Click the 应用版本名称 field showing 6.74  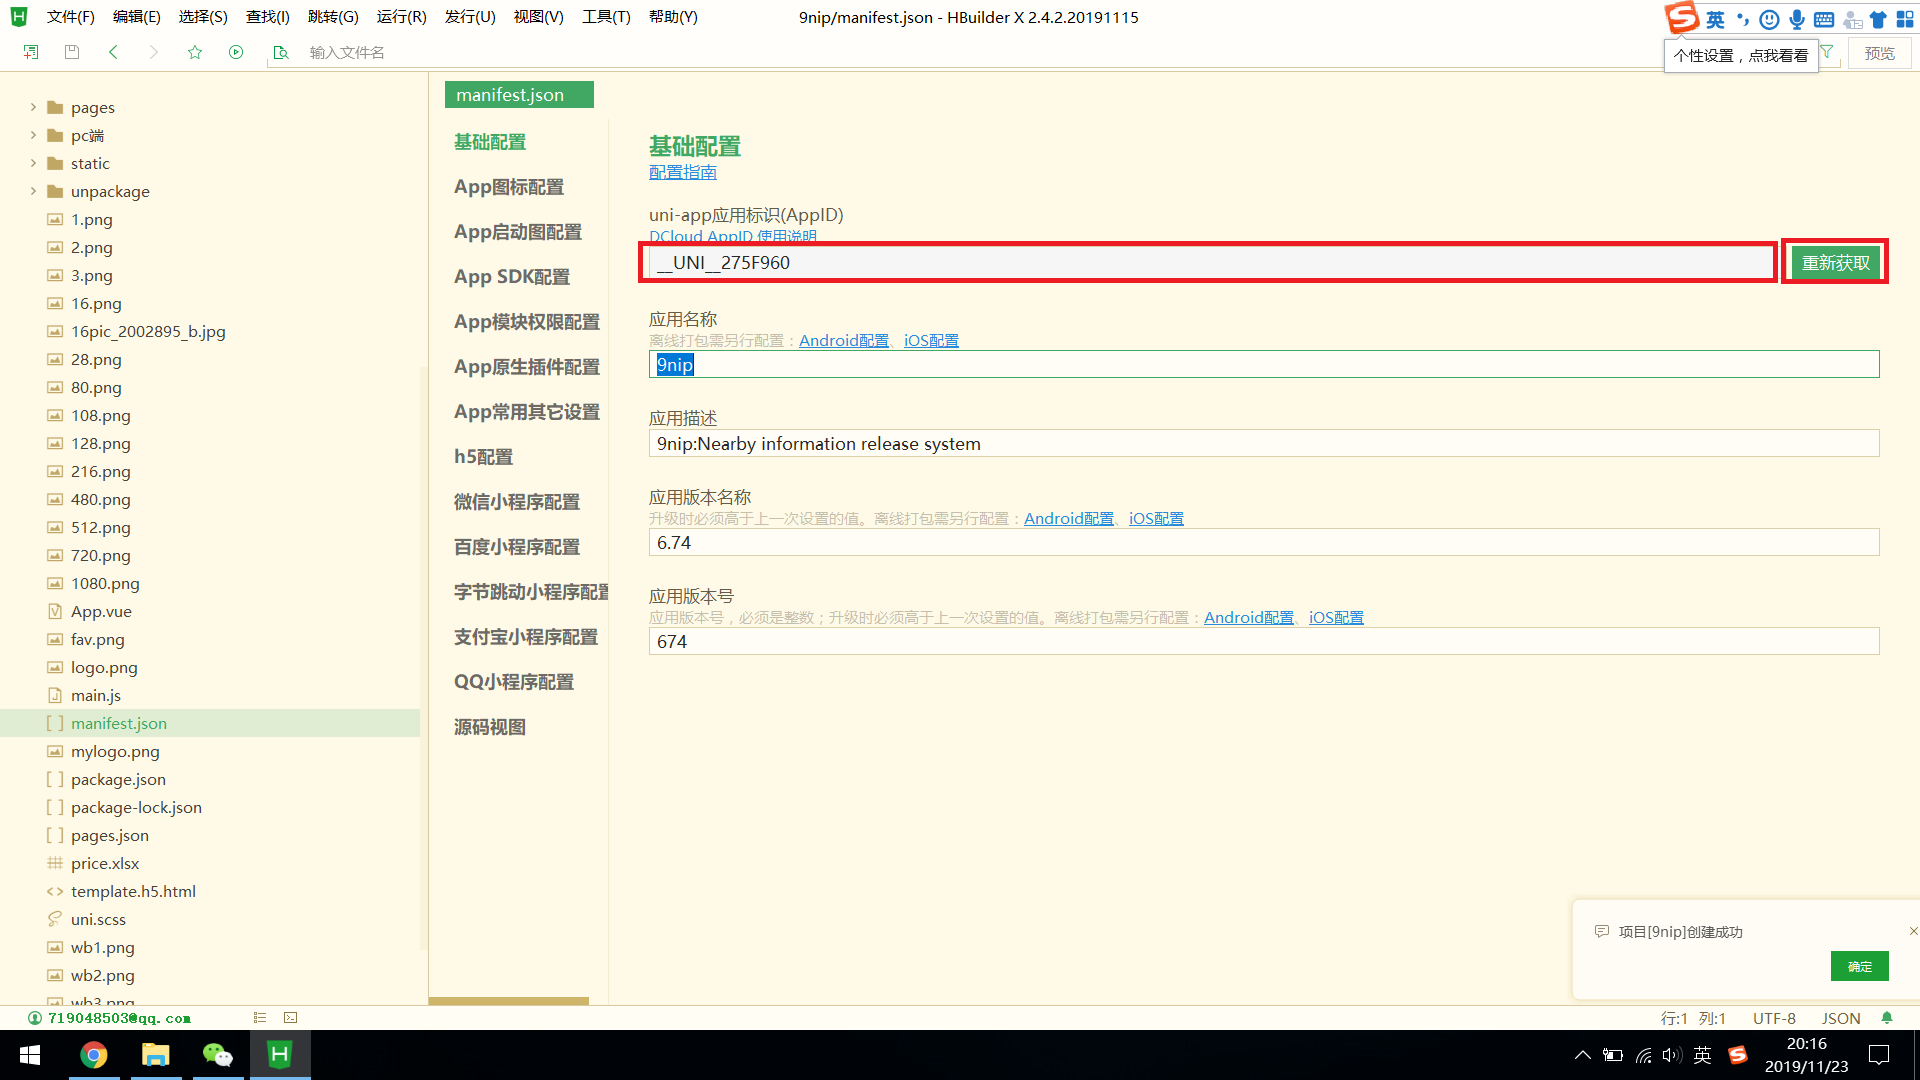point(1264,542)
